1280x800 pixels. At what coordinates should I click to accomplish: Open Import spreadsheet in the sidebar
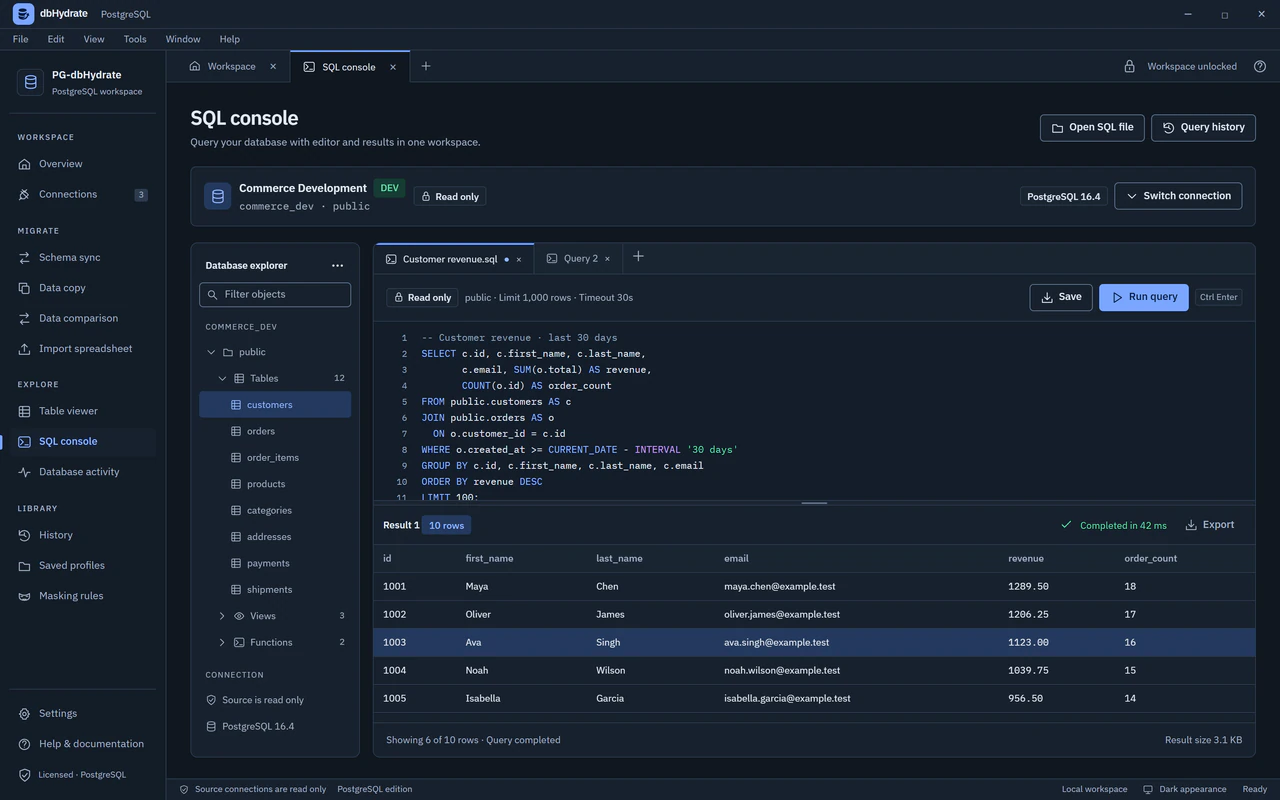[x=83, y=349]
